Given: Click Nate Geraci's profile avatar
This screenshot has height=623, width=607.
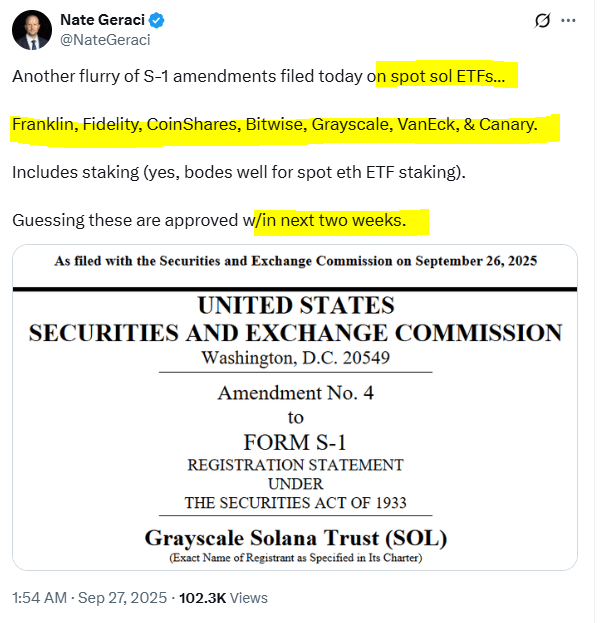Looking at the screenshot, I should (x=32, y=30).
